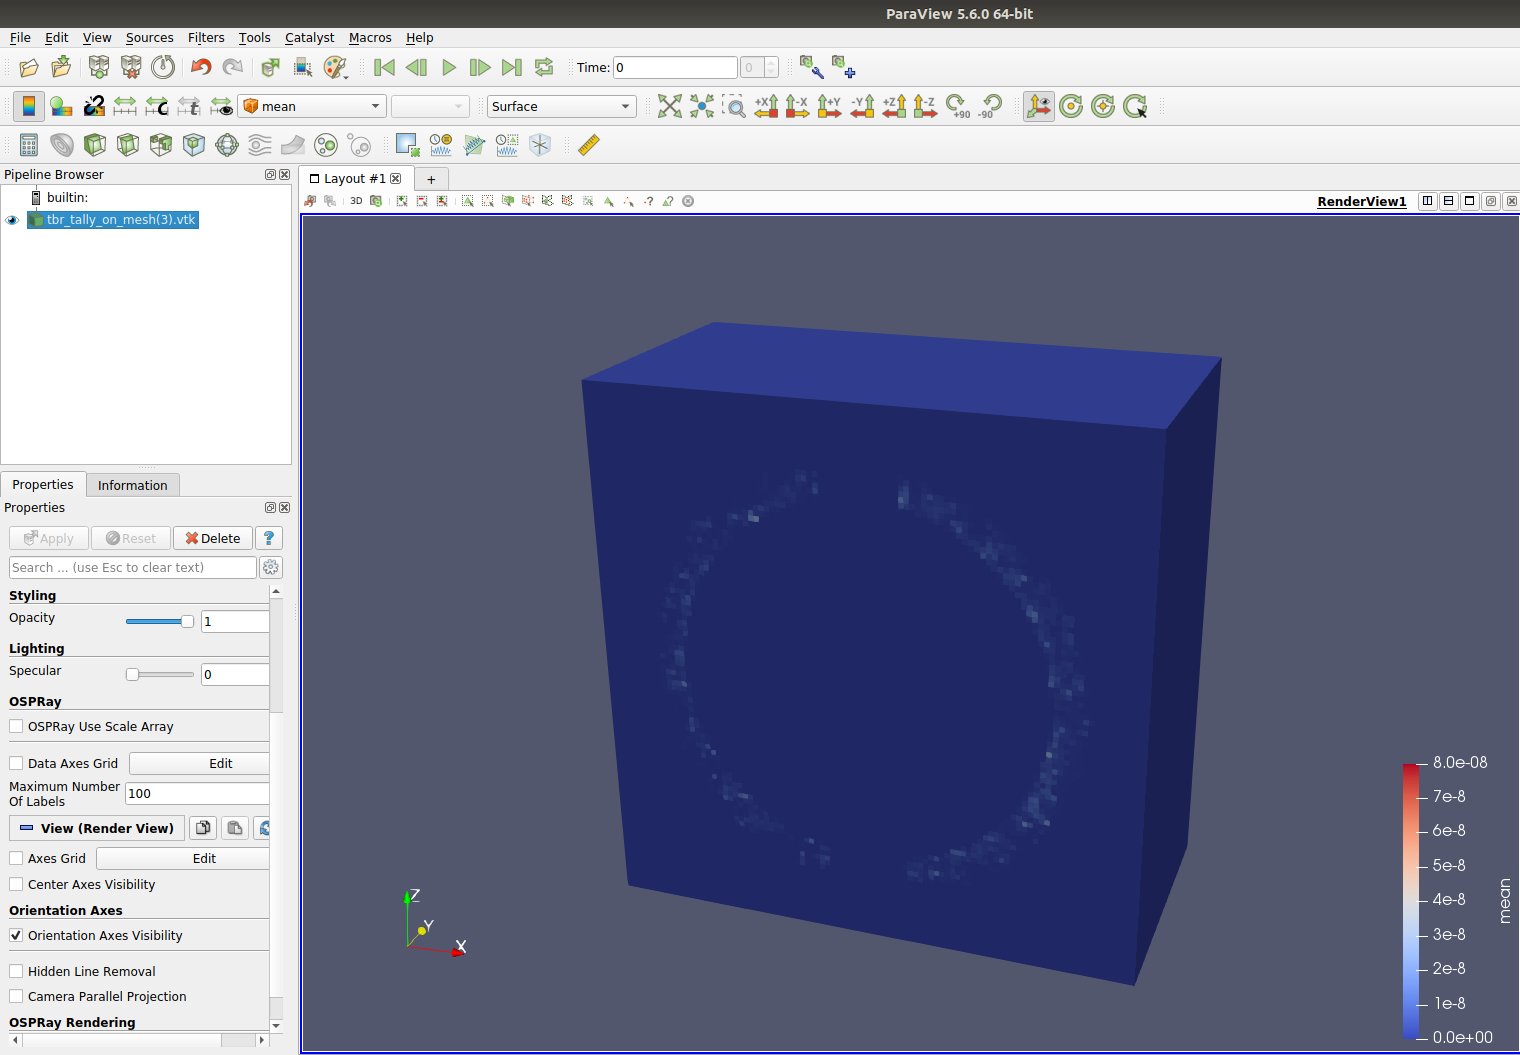Apply the Clip filter
The image size is (1520, 1055).
pos(94,144)
